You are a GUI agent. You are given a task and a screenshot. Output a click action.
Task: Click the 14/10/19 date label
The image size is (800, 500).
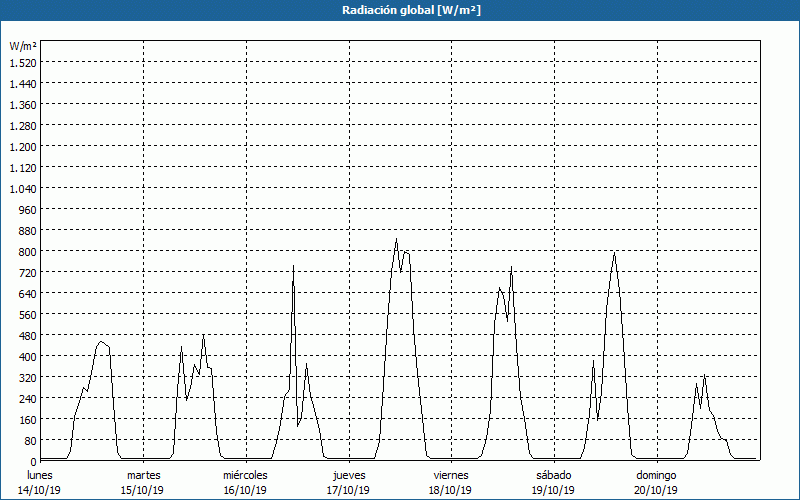click(40, 490)
